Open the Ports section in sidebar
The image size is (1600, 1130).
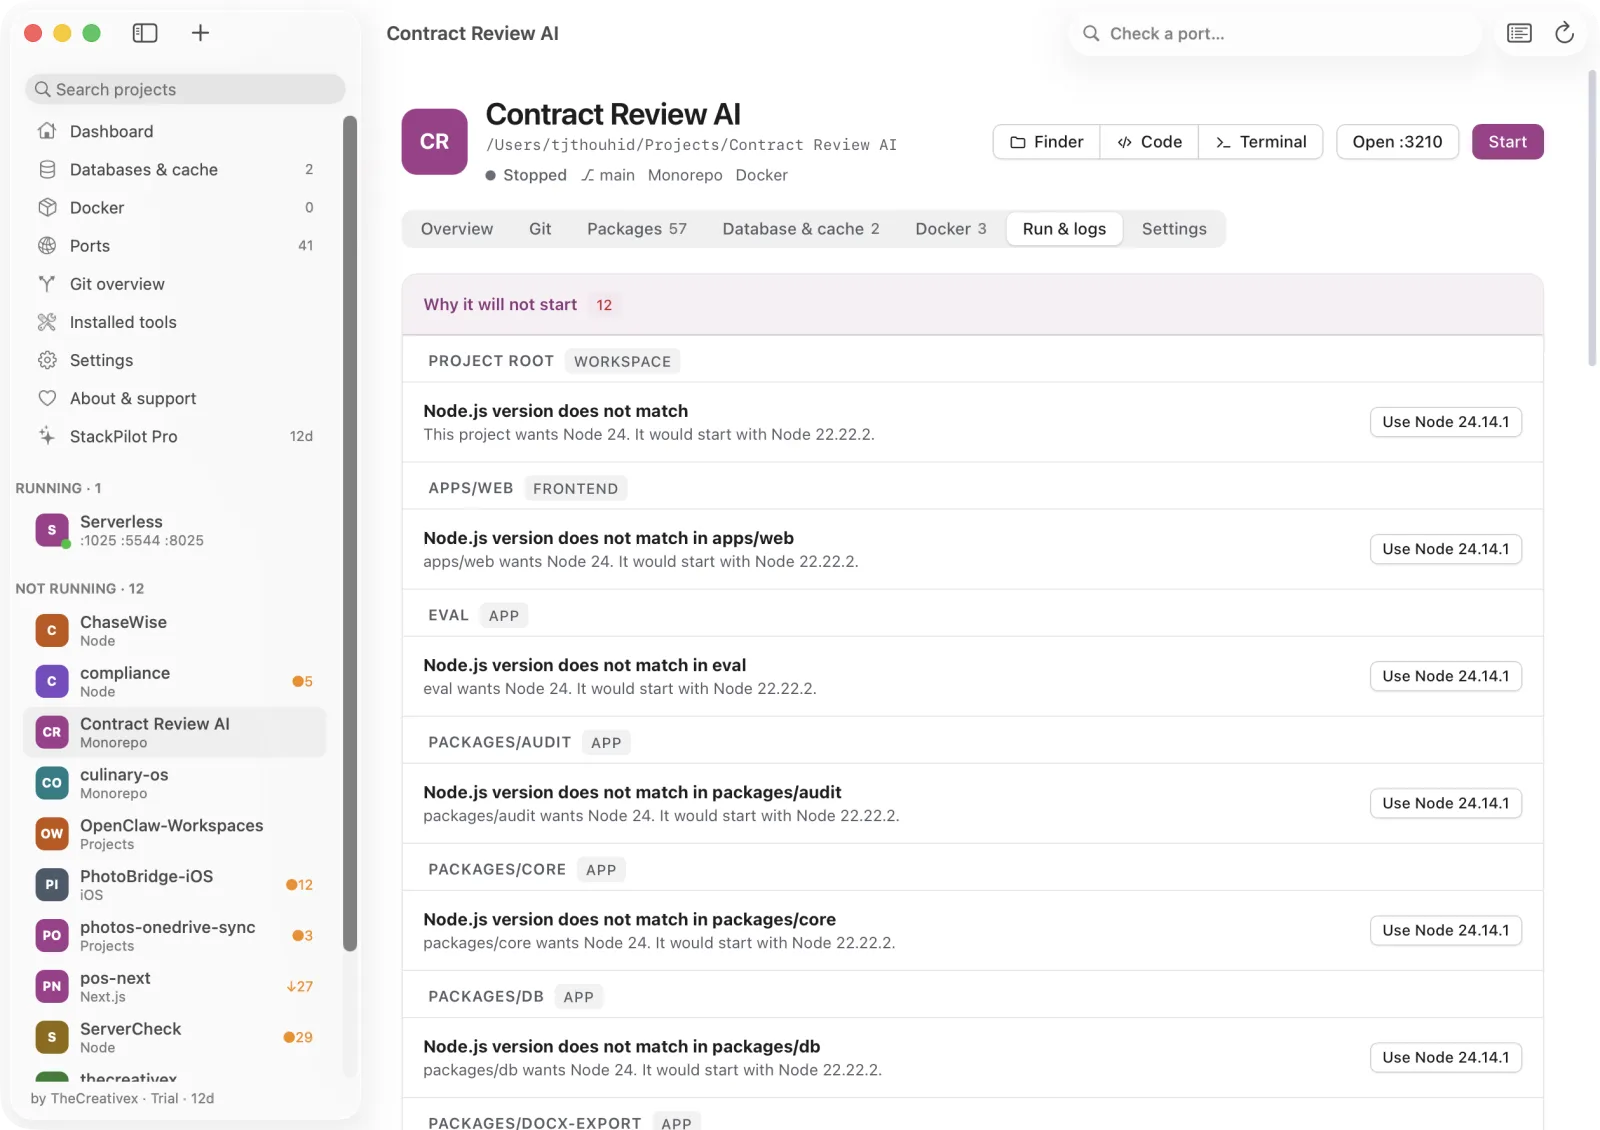175,245
